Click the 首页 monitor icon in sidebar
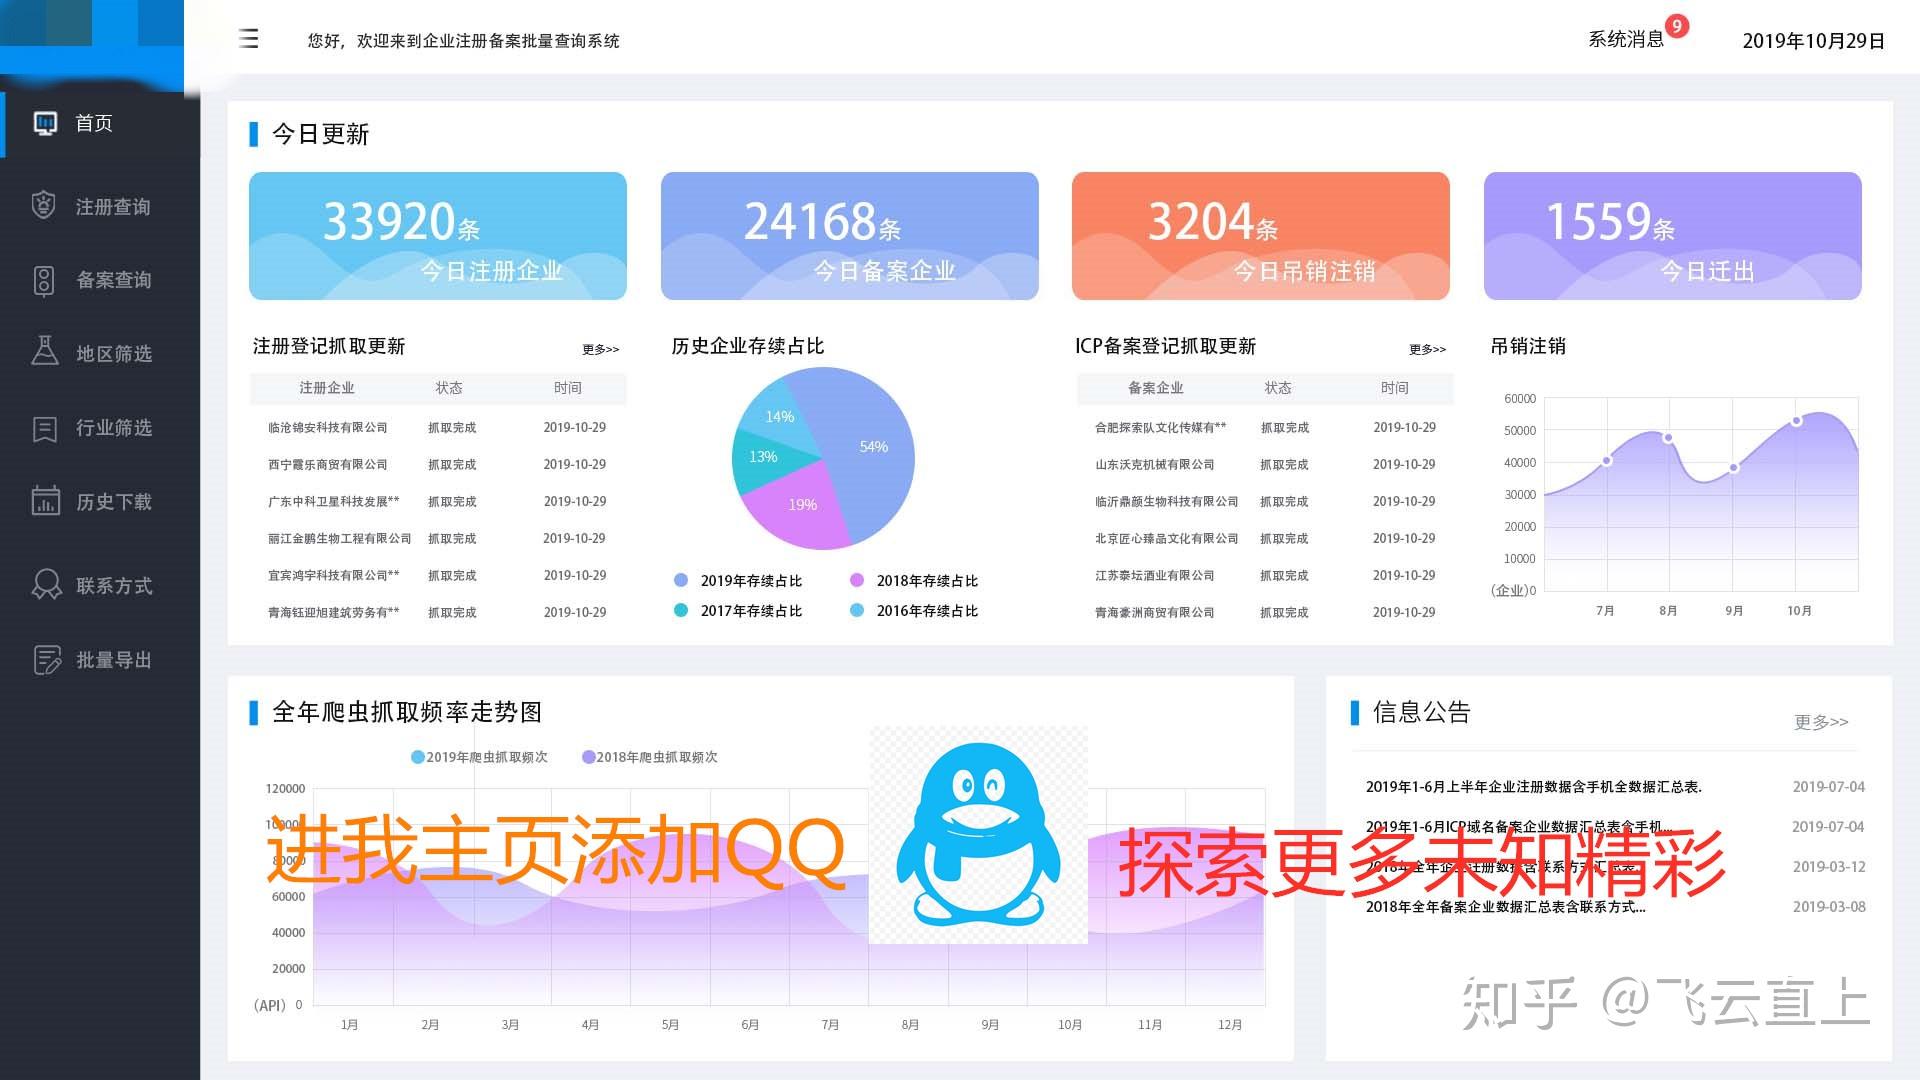This screenshot has width=1920, height=1080. click(45, 123)
